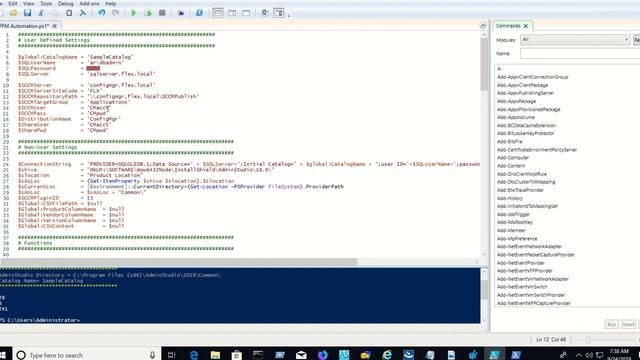Click the Show Command Window icon
This screenshot has width=640, height=360.
pyautogui.click(x=264, y=13)
